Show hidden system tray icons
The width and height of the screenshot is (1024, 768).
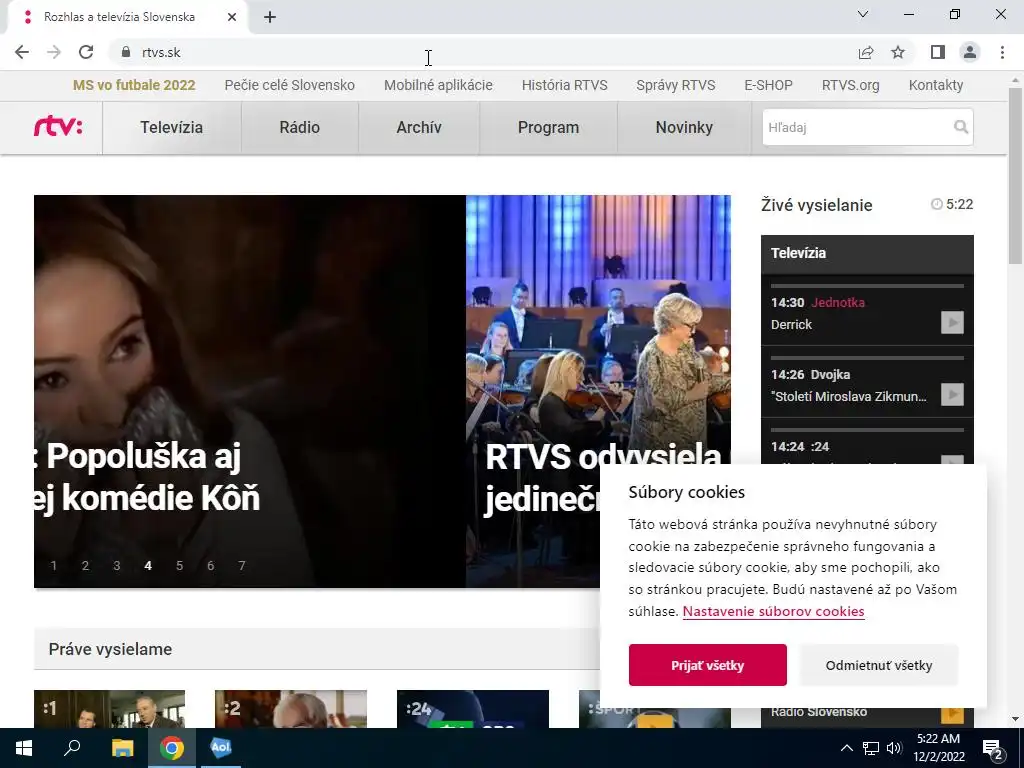(846, 748)
